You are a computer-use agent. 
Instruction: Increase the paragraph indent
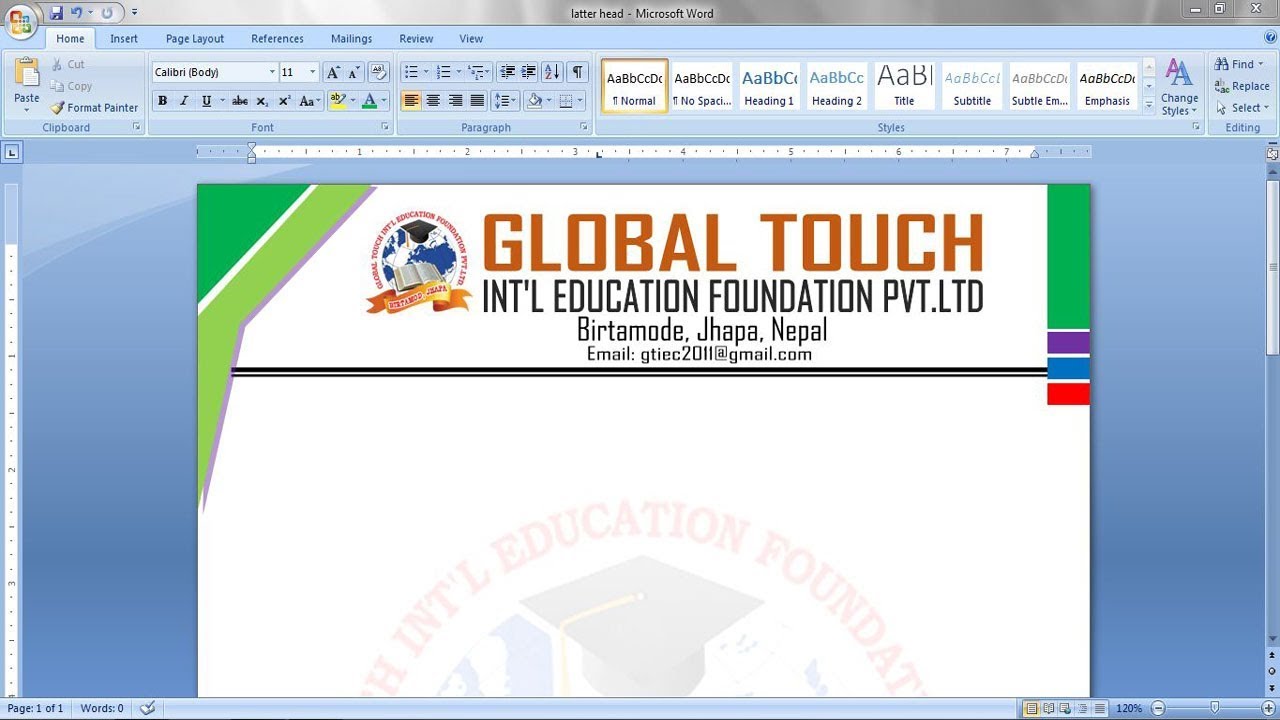529,72
